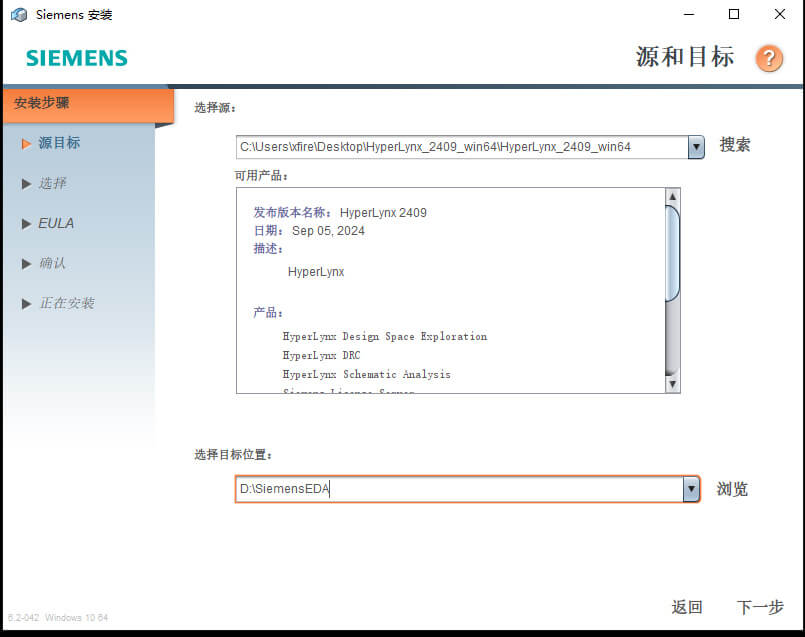The height and width of the screenshot is (637, 805).
Task: Click the date Sep 05, 2024
Action: tap(329, 231)
